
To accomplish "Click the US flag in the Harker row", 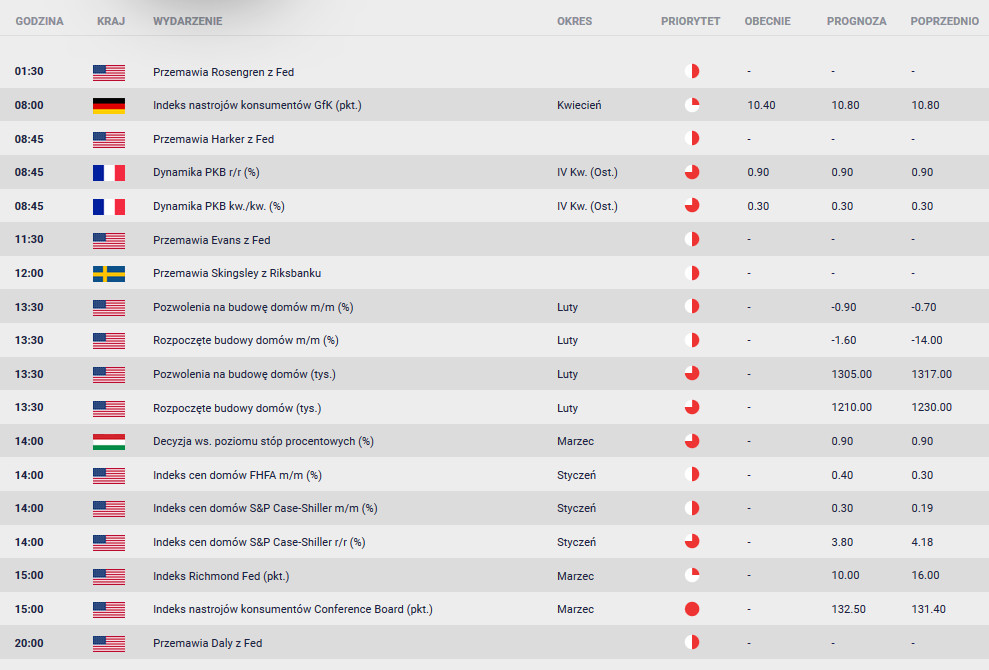I will coord(108,139).
